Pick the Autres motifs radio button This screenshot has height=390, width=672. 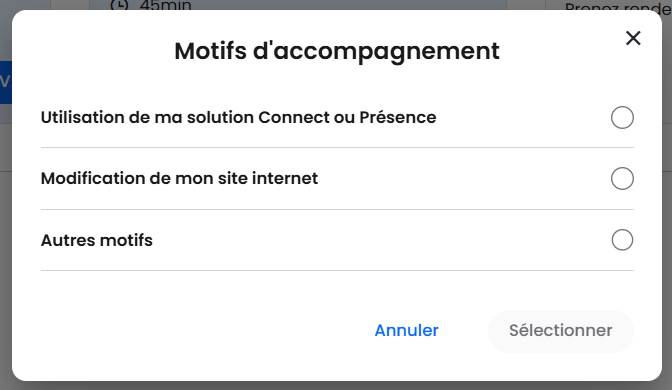622,240
